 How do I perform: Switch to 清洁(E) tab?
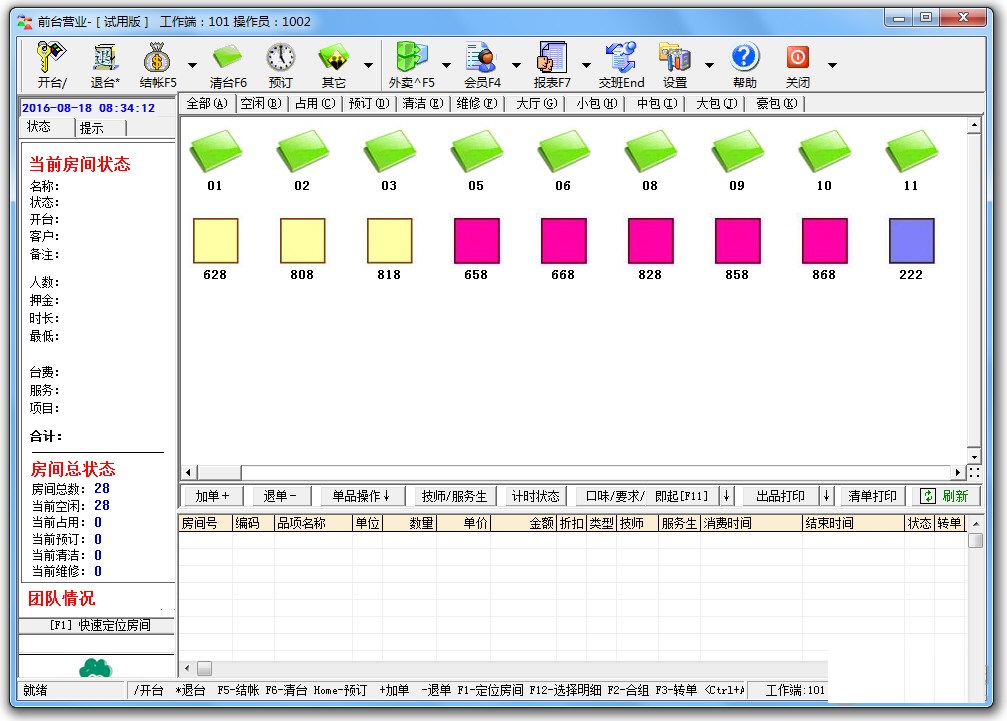click(x=423, y=103)
